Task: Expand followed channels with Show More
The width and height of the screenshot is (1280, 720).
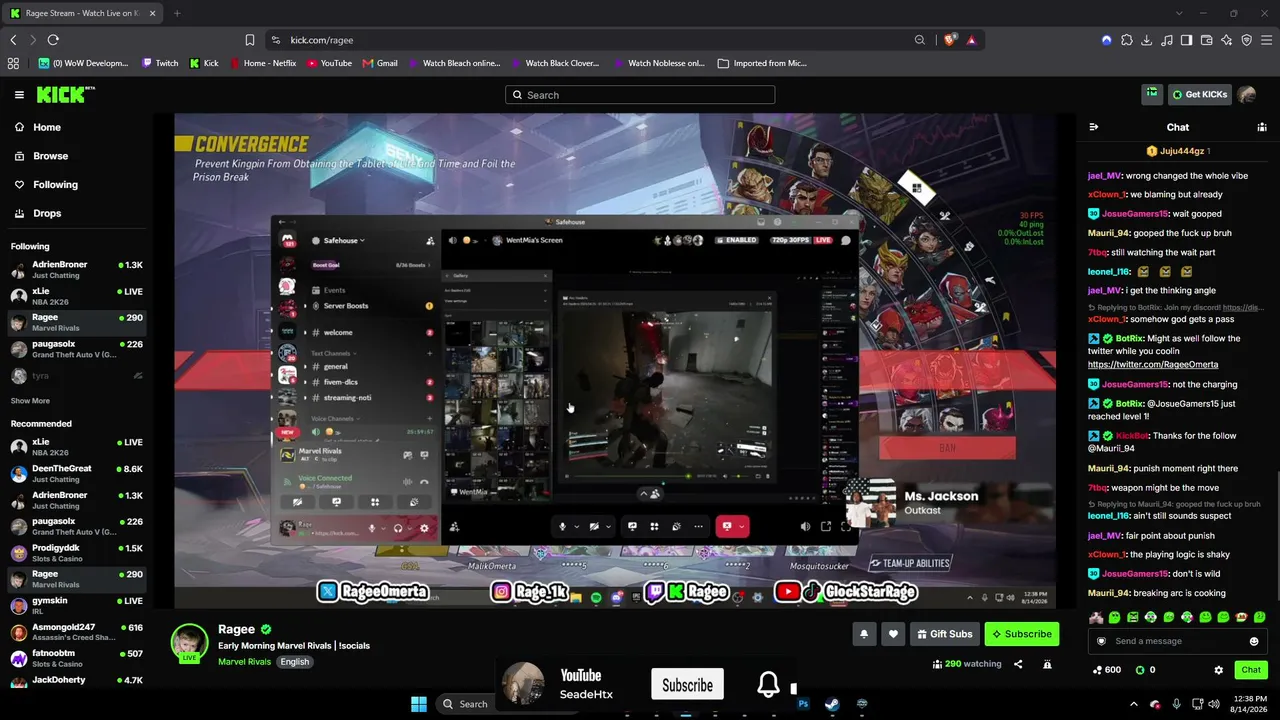Action: pos(30,401)
